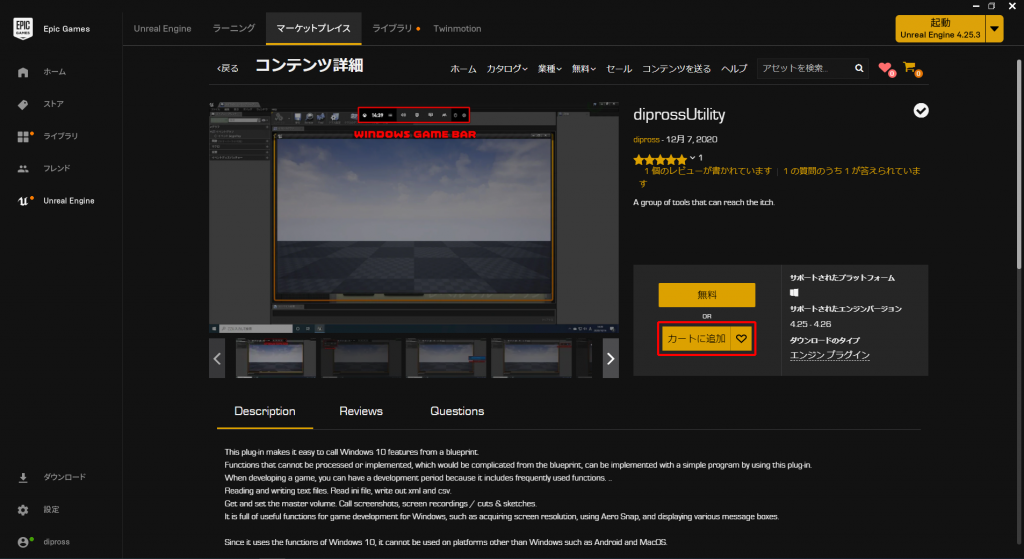The image size is (1024, 559).
Task: Expand the 業種 dropdown menu
Action: [549, 69]
